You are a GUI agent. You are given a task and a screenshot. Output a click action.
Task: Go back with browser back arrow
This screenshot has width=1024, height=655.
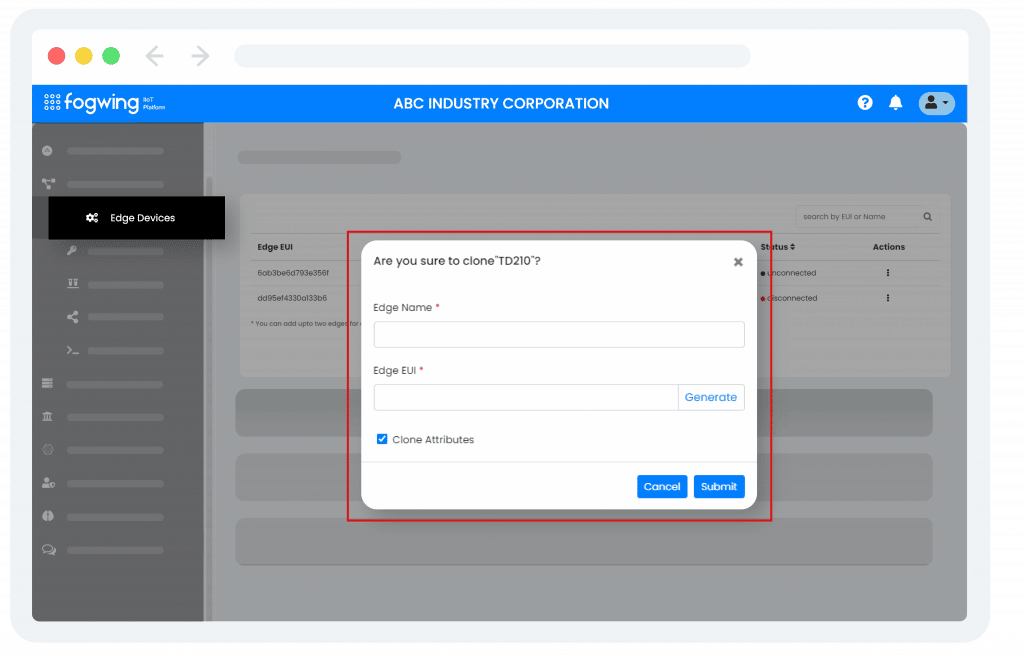[x=154, y=56]
